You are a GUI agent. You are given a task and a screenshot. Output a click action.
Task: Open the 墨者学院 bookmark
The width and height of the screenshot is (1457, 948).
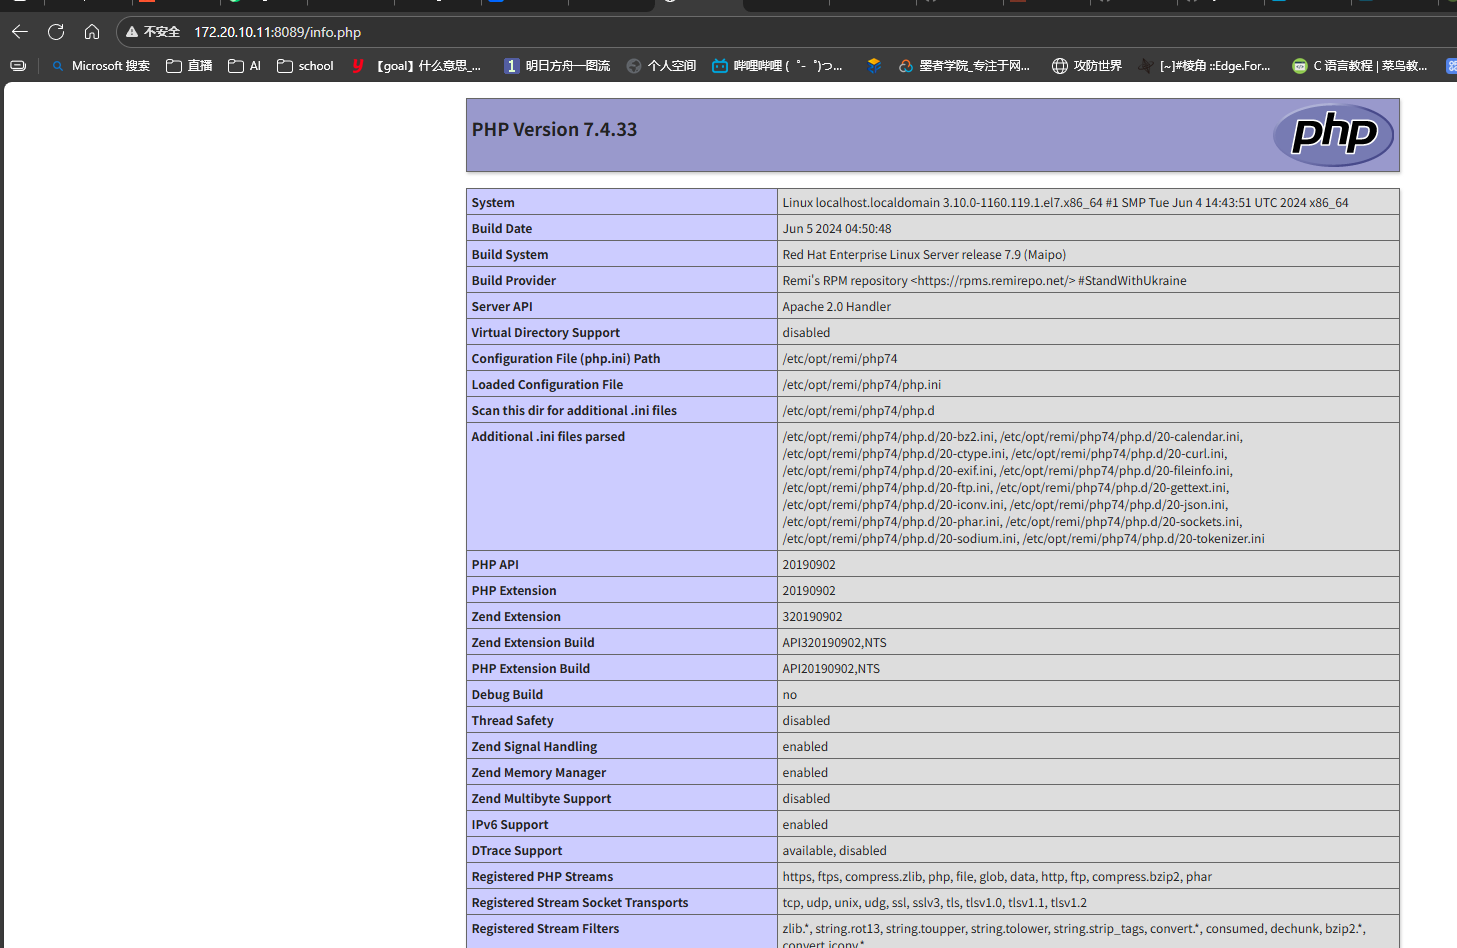point(964,66)
